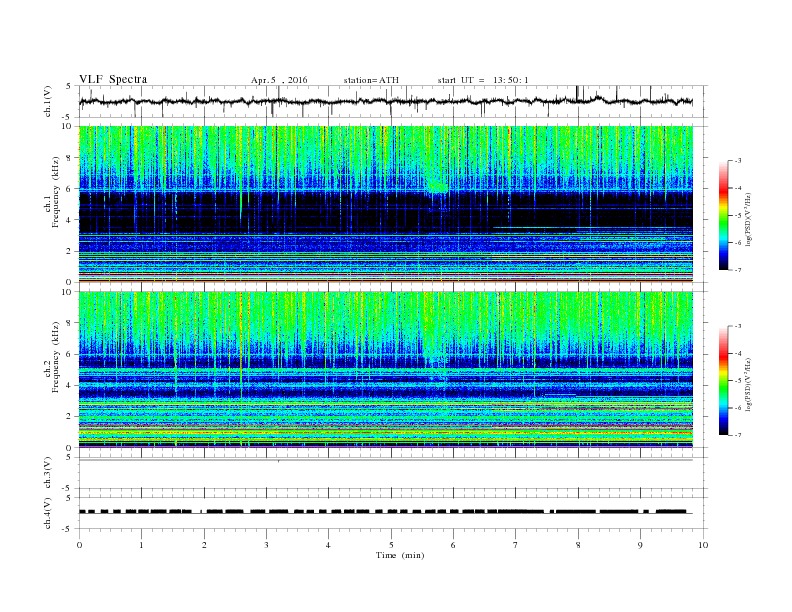Click the time axis tick label "7"
This screenshot has width=792, height=612.
point(516,545)
